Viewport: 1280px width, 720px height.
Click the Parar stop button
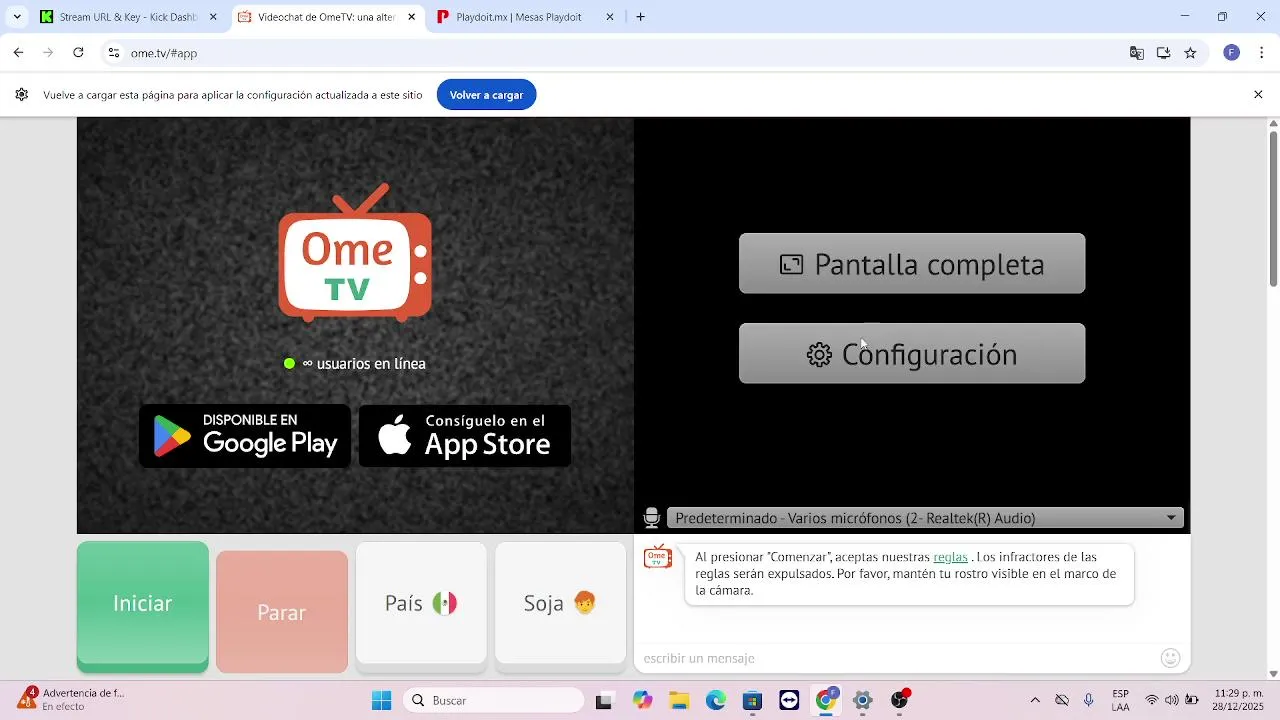282,612
